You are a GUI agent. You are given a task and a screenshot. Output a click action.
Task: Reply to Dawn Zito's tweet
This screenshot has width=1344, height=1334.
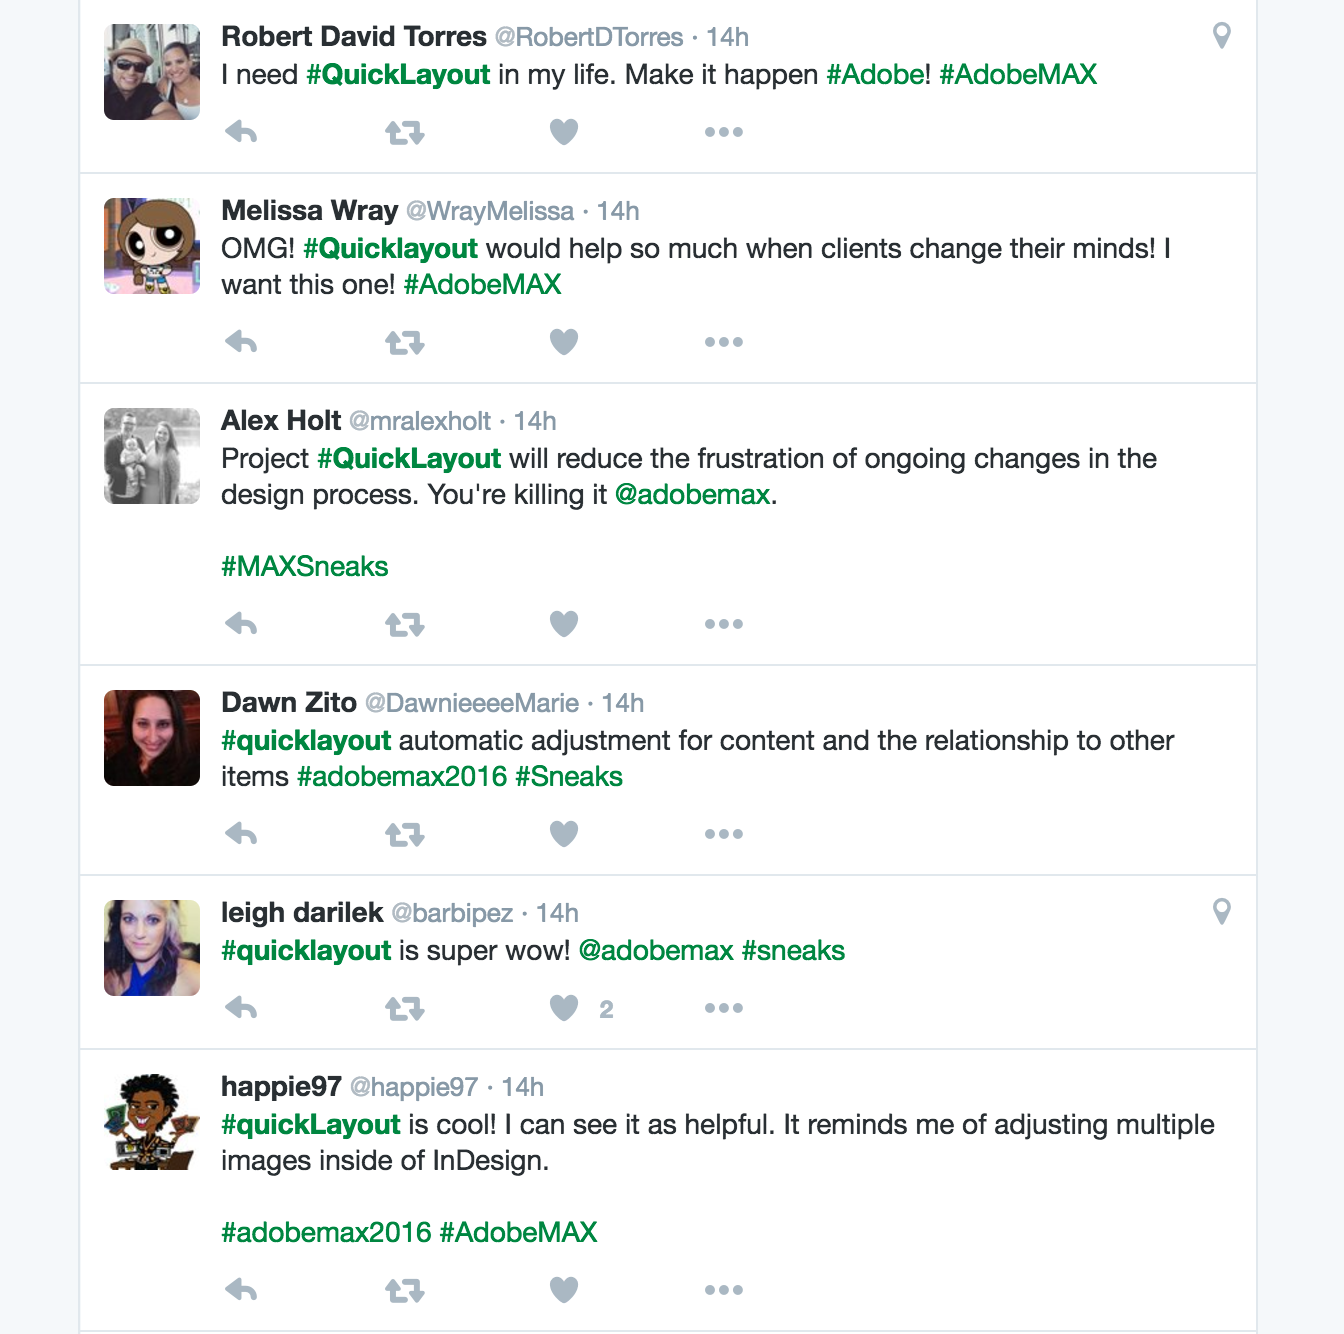[x=241, y=834]
